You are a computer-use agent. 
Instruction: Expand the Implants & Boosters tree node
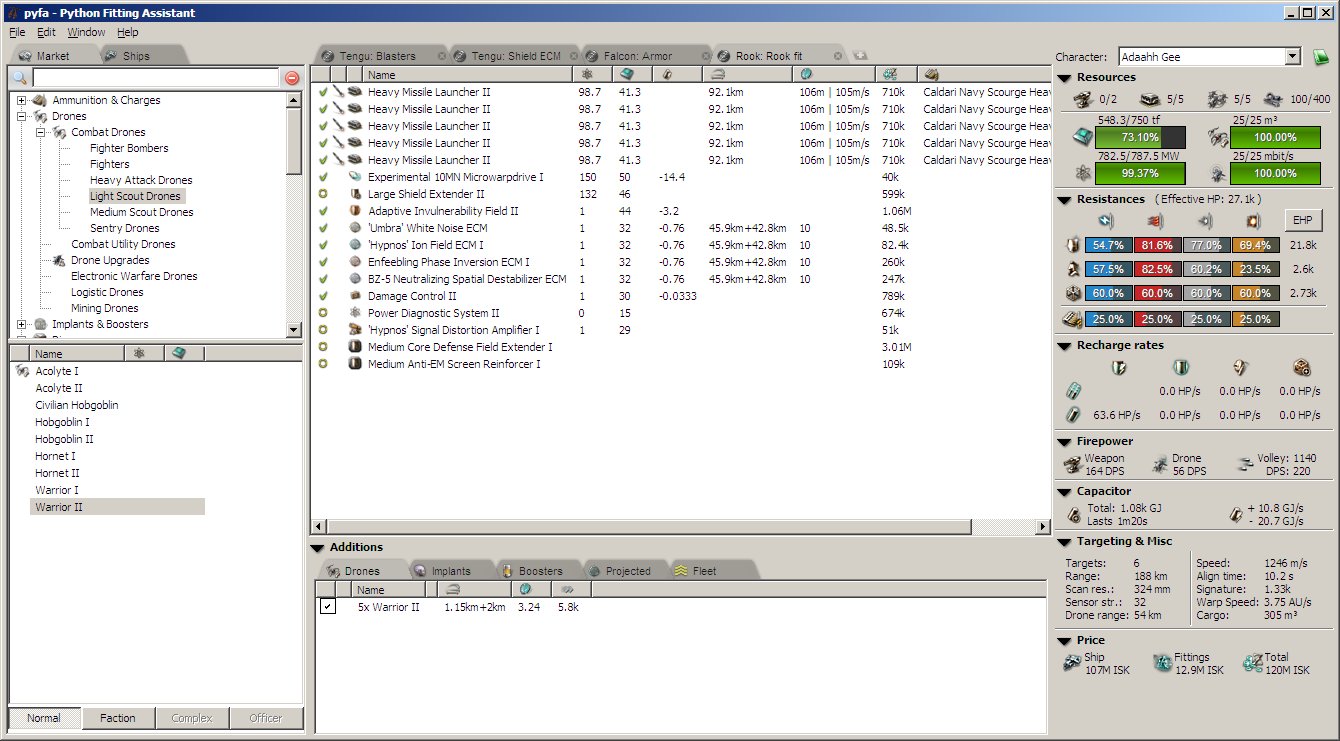click(22, 324)
